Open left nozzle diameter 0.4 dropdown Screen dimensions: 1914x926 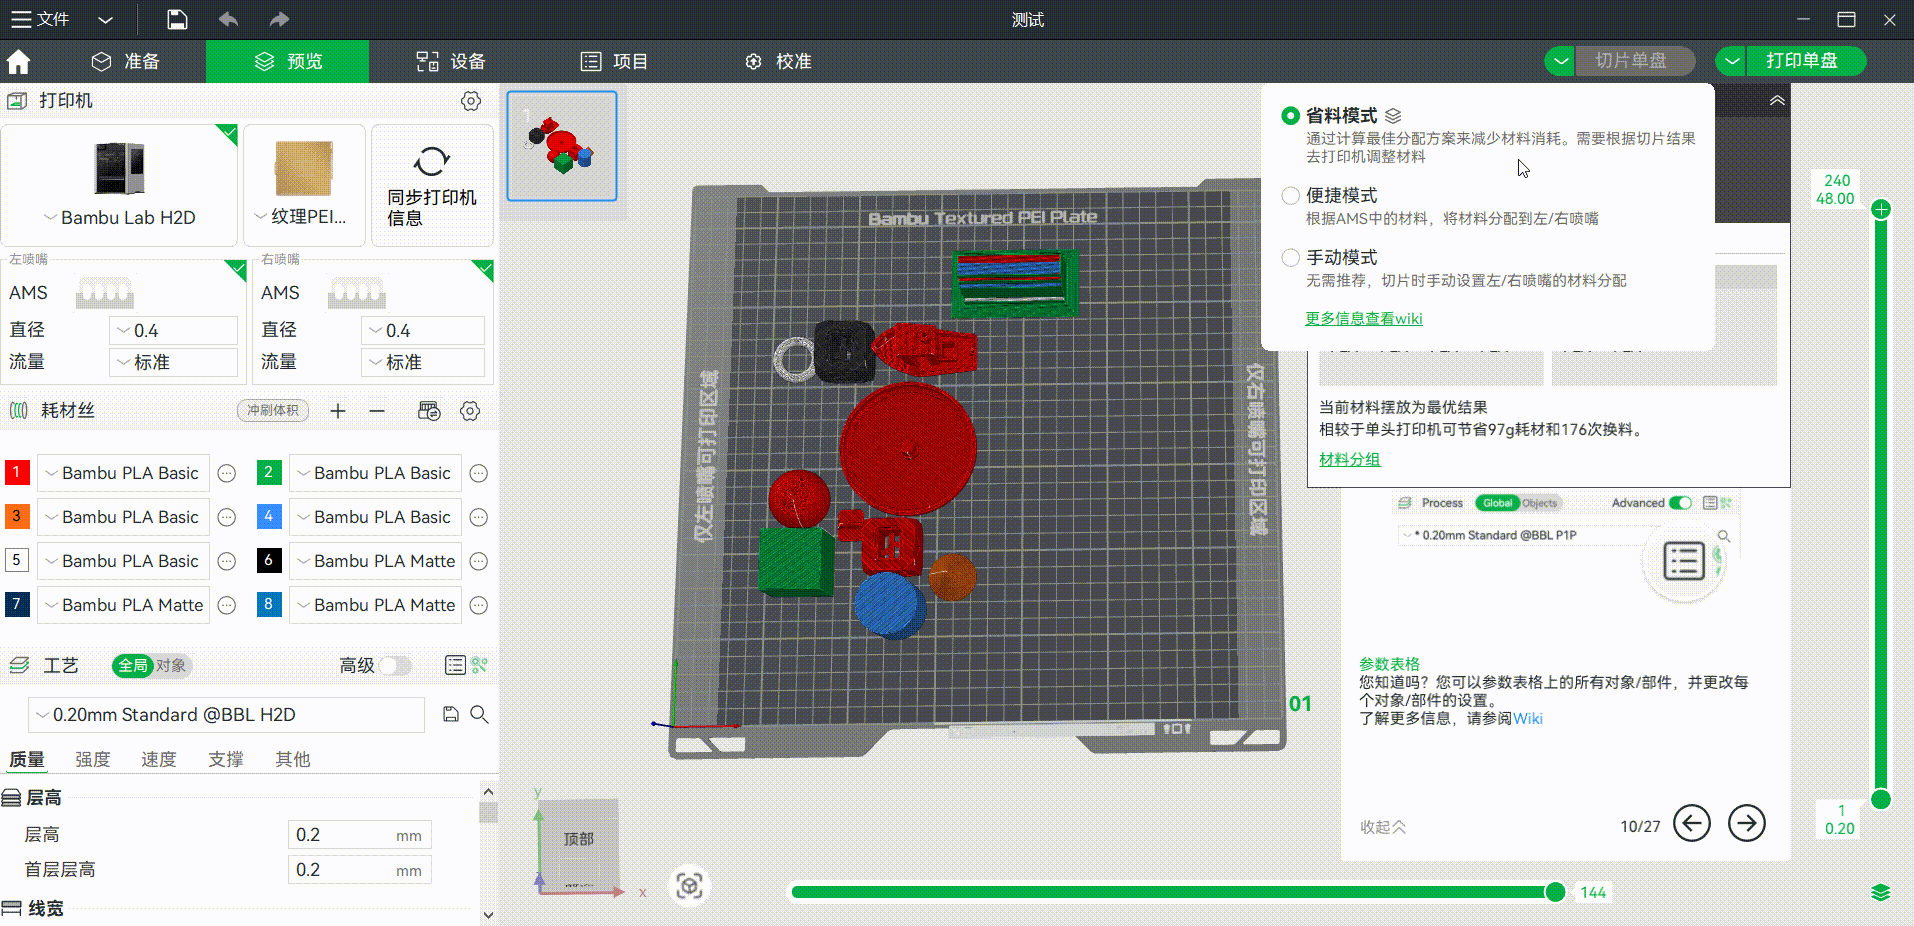pos(173,331)
